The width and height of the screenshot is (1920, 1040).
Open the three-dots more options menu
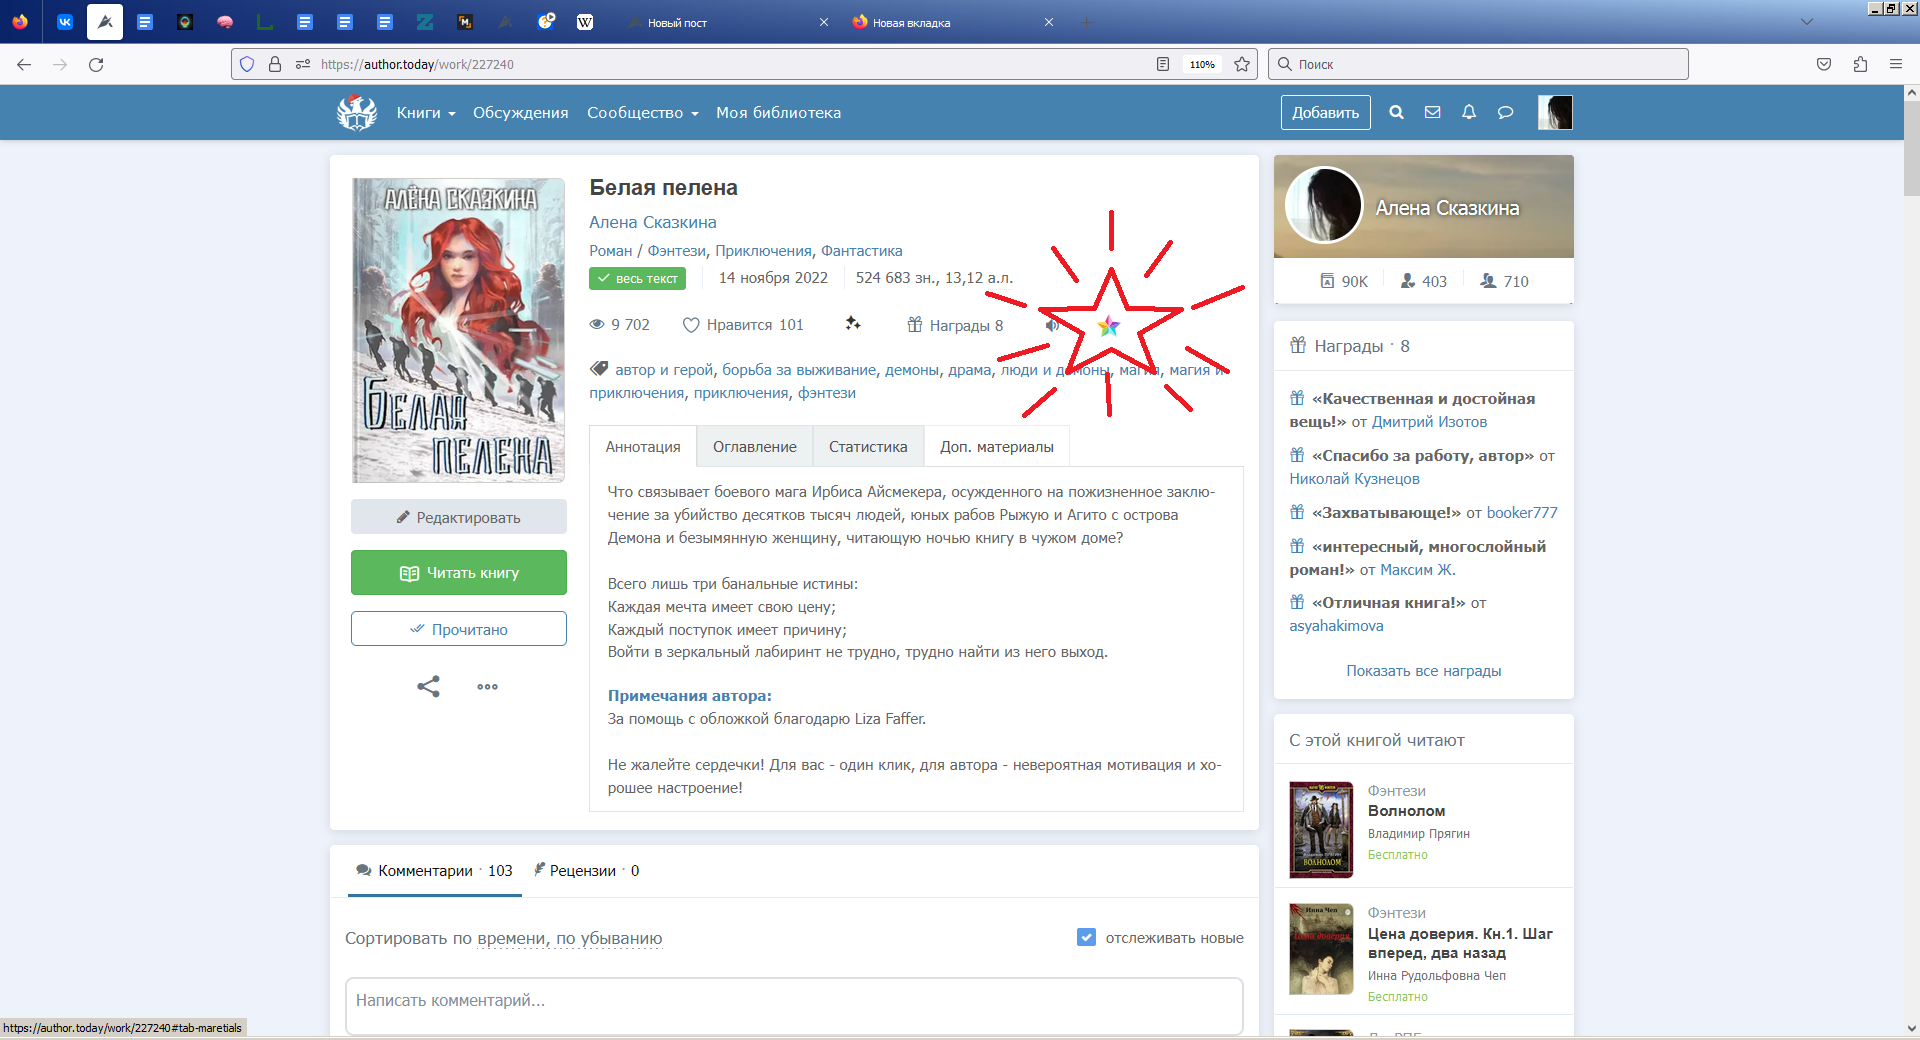click(x=487, y=687)
